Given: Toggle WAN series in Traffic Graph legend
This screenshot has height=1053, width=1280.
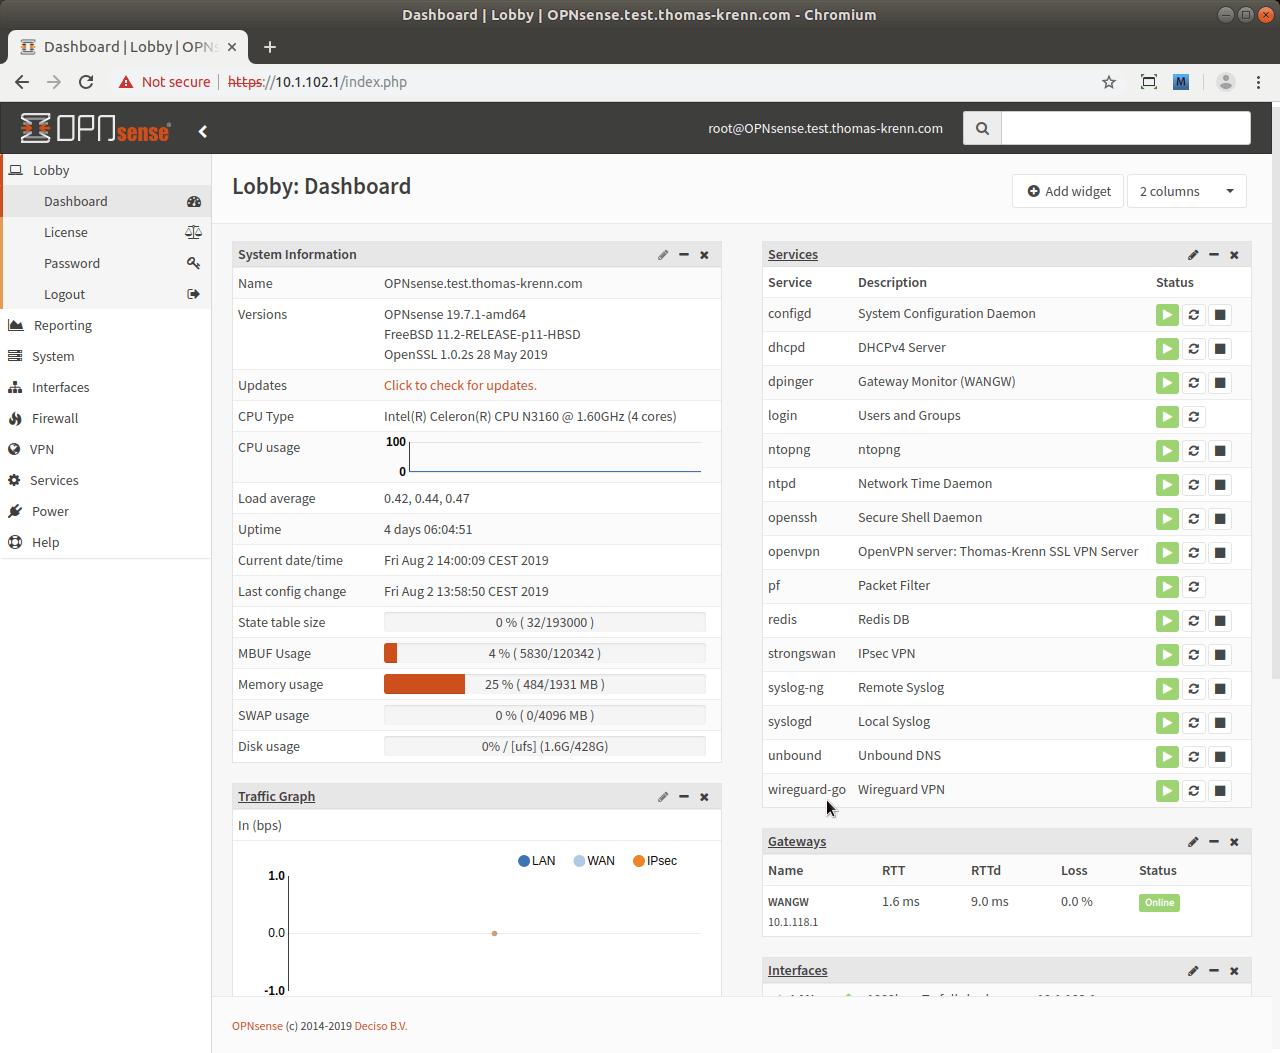Looking at the screenshot, I should (594, 861).
